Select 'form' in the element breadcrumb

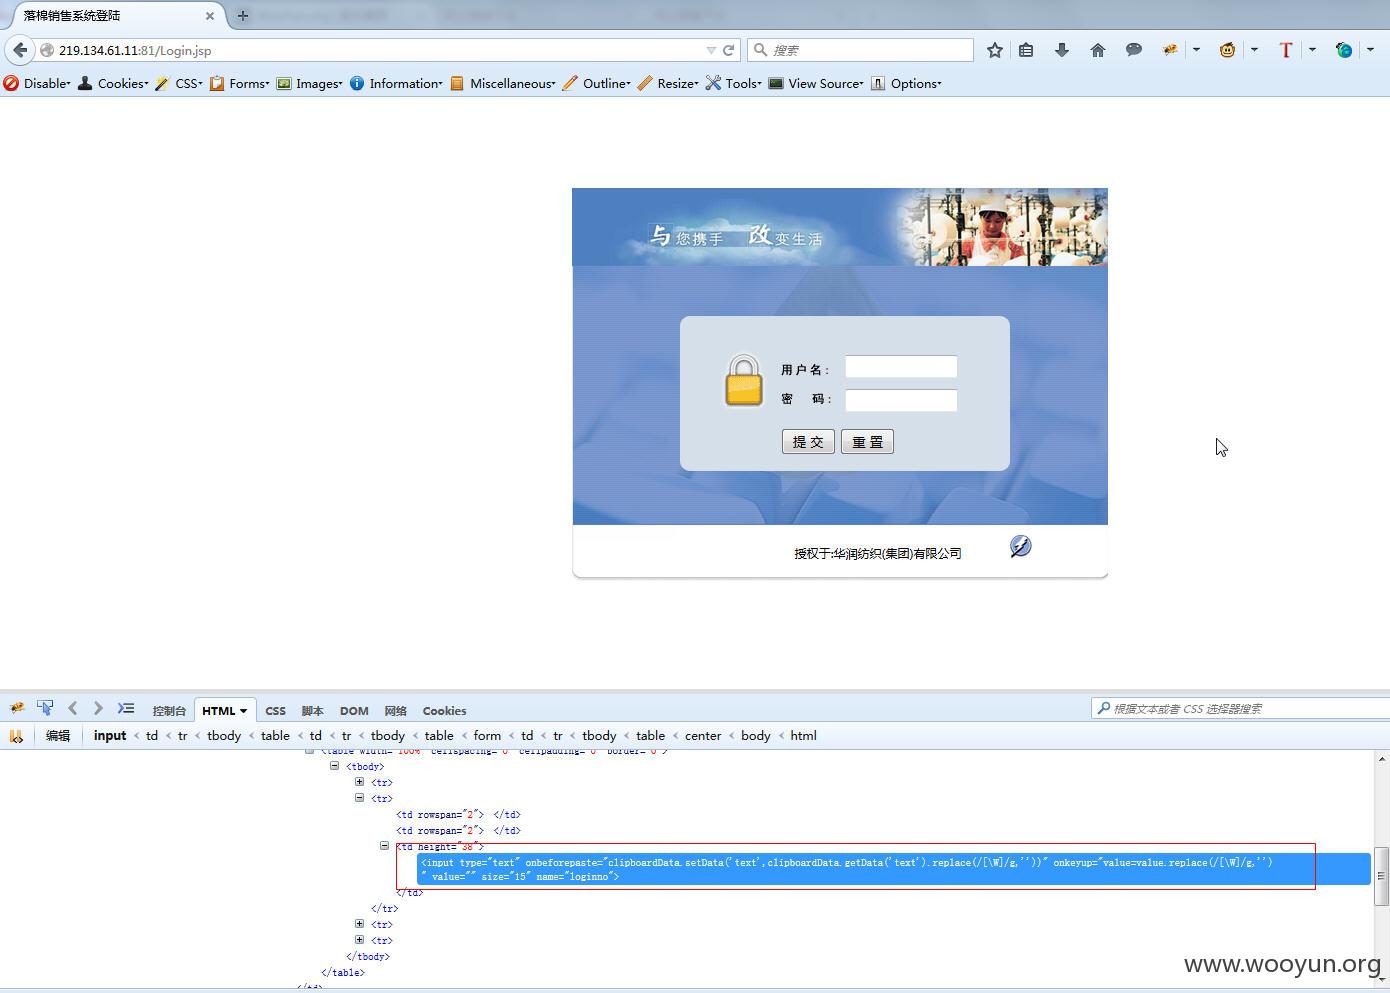pos(487,736)
